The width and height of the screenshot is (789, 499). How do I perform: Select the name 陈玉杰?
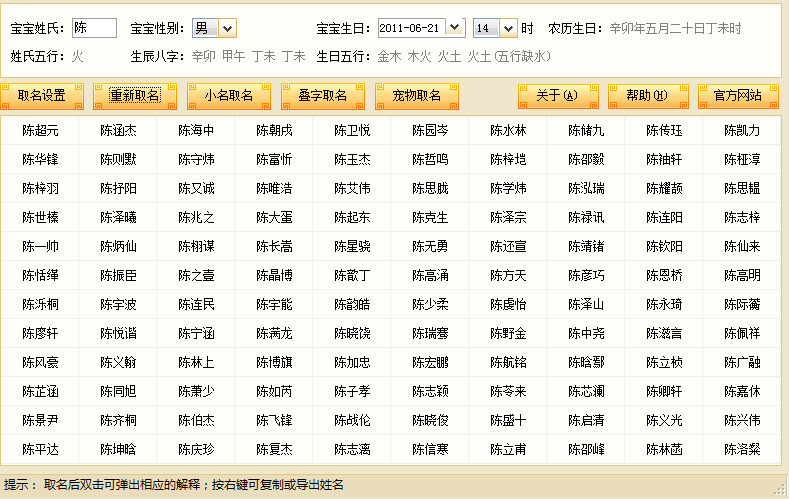pos(352,159)
